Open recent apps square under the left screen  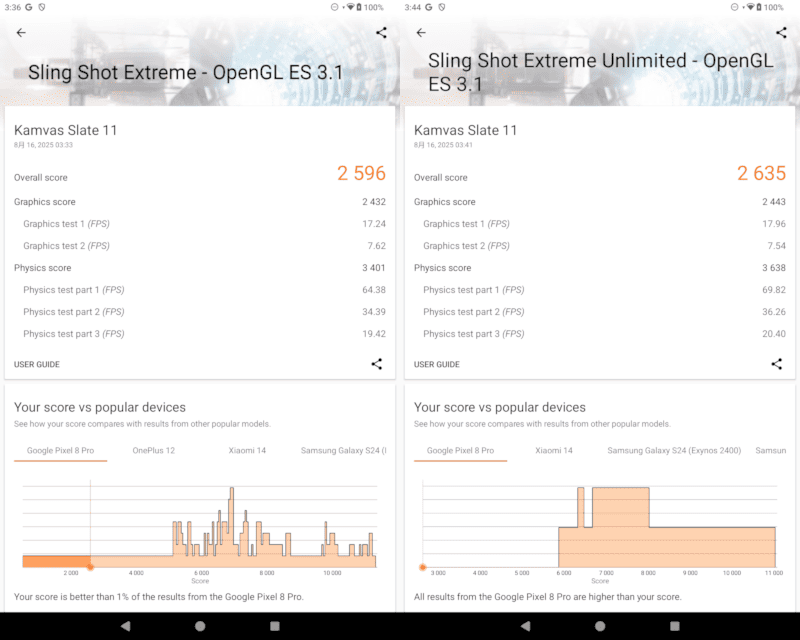coord(275,626)
